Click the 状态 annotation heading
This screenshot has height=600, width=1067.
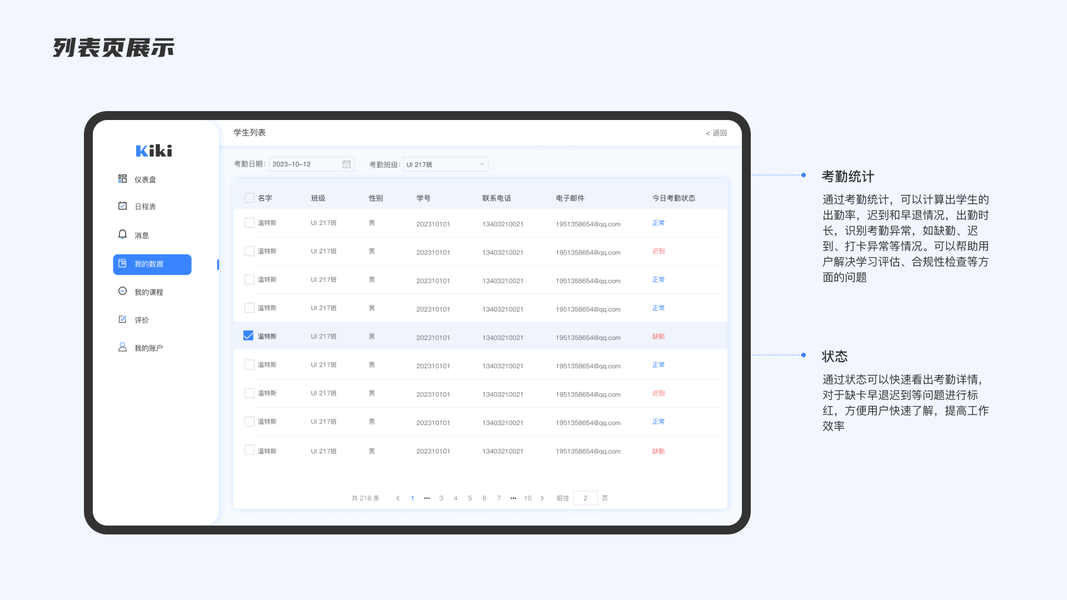tap(834, 356)
